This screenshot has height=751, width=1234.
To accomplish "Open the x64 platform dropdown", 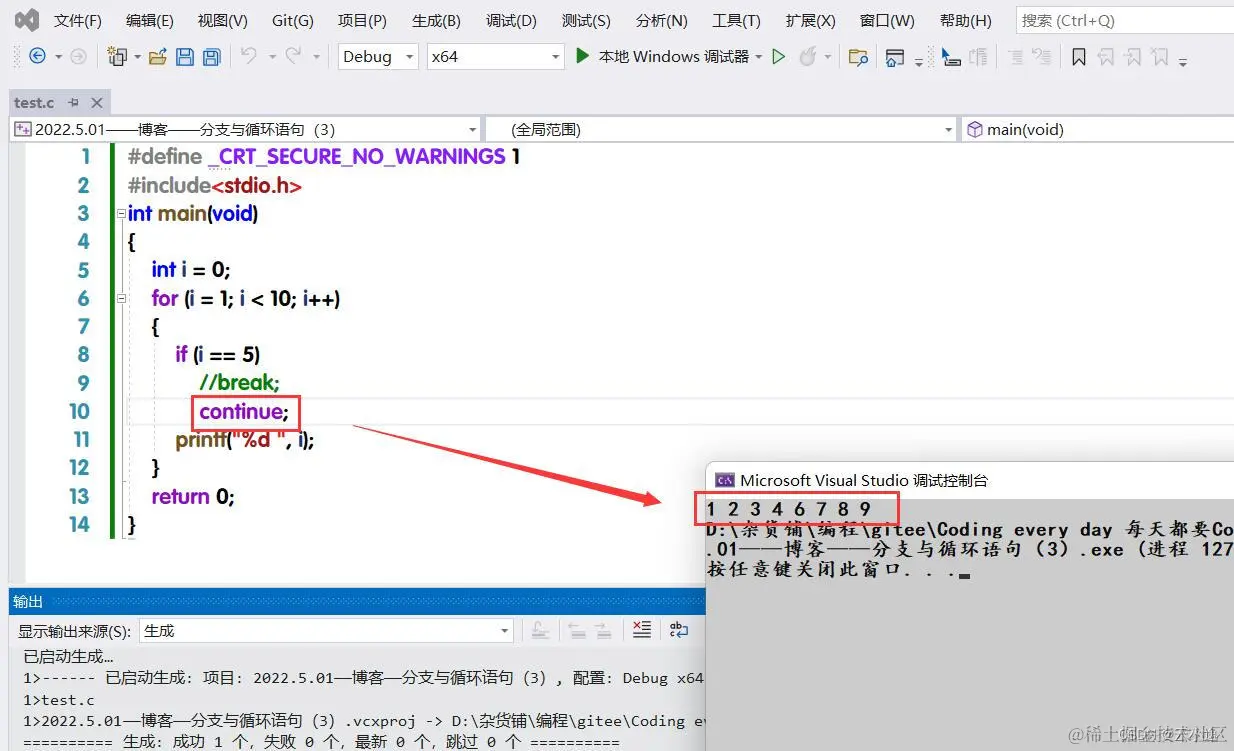I will point(496,57).
